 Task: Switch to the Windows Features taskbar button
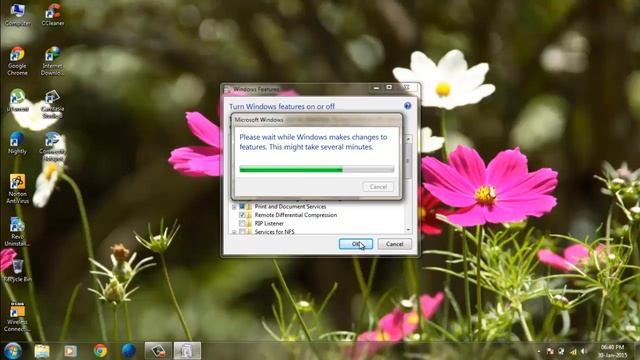[x=187, y=351]
